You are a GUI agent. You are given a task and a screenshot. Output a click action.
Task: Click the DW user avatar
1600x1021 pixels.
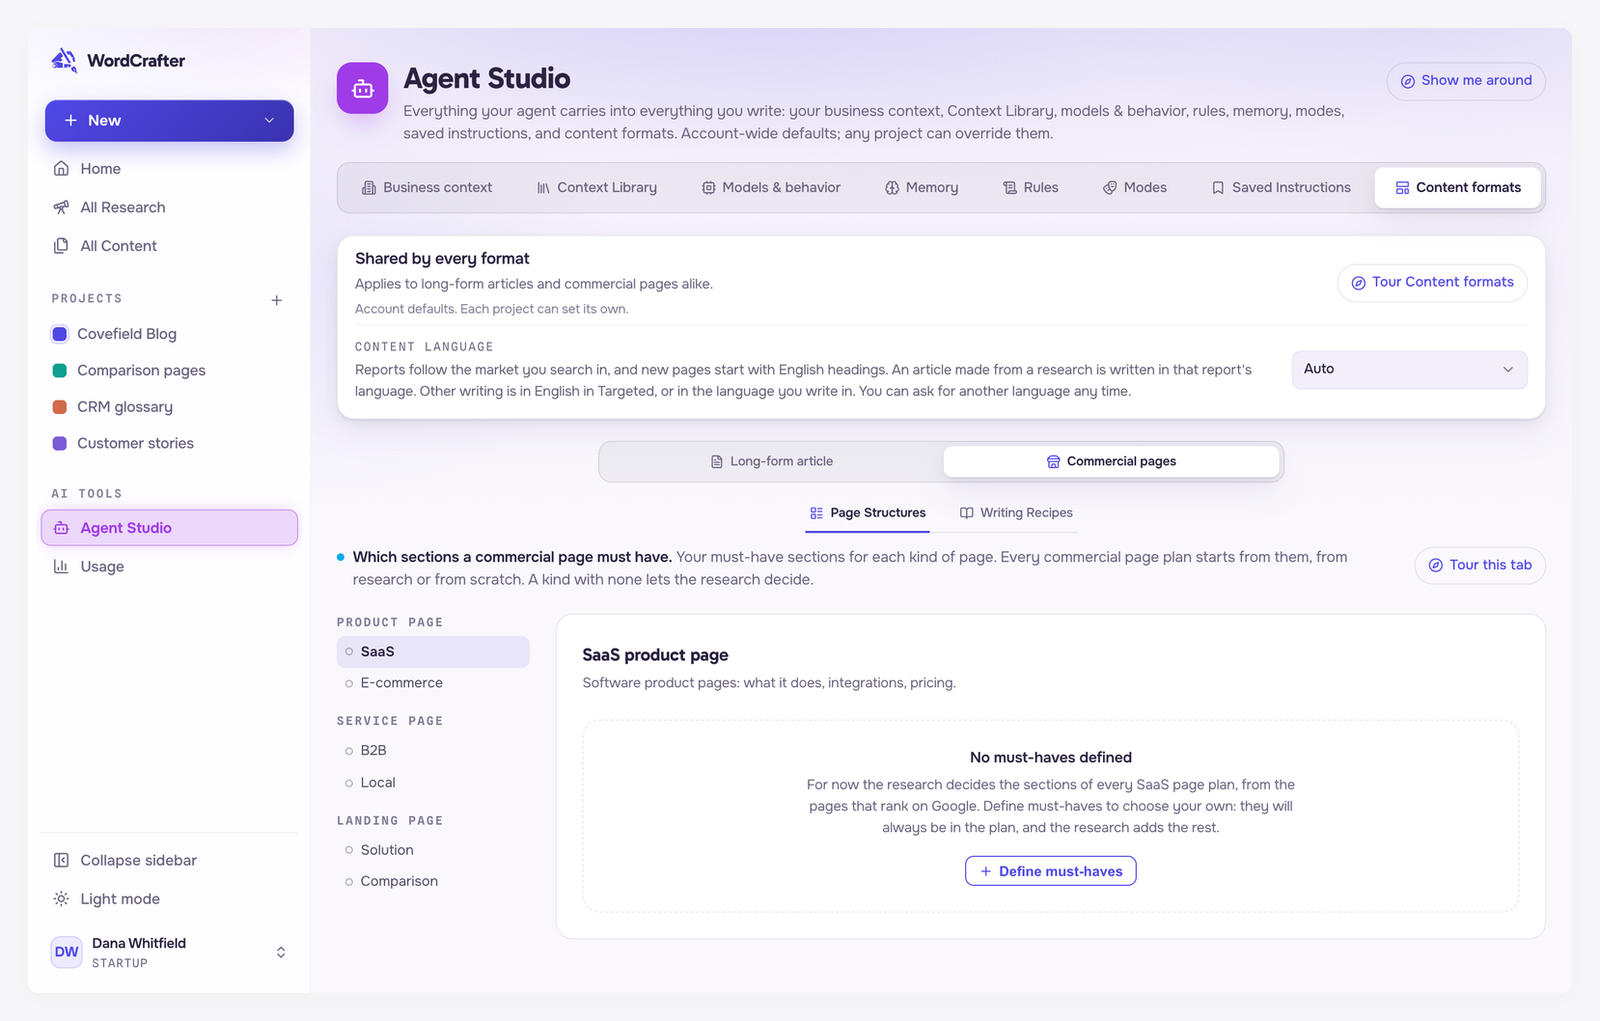[66, 952]
